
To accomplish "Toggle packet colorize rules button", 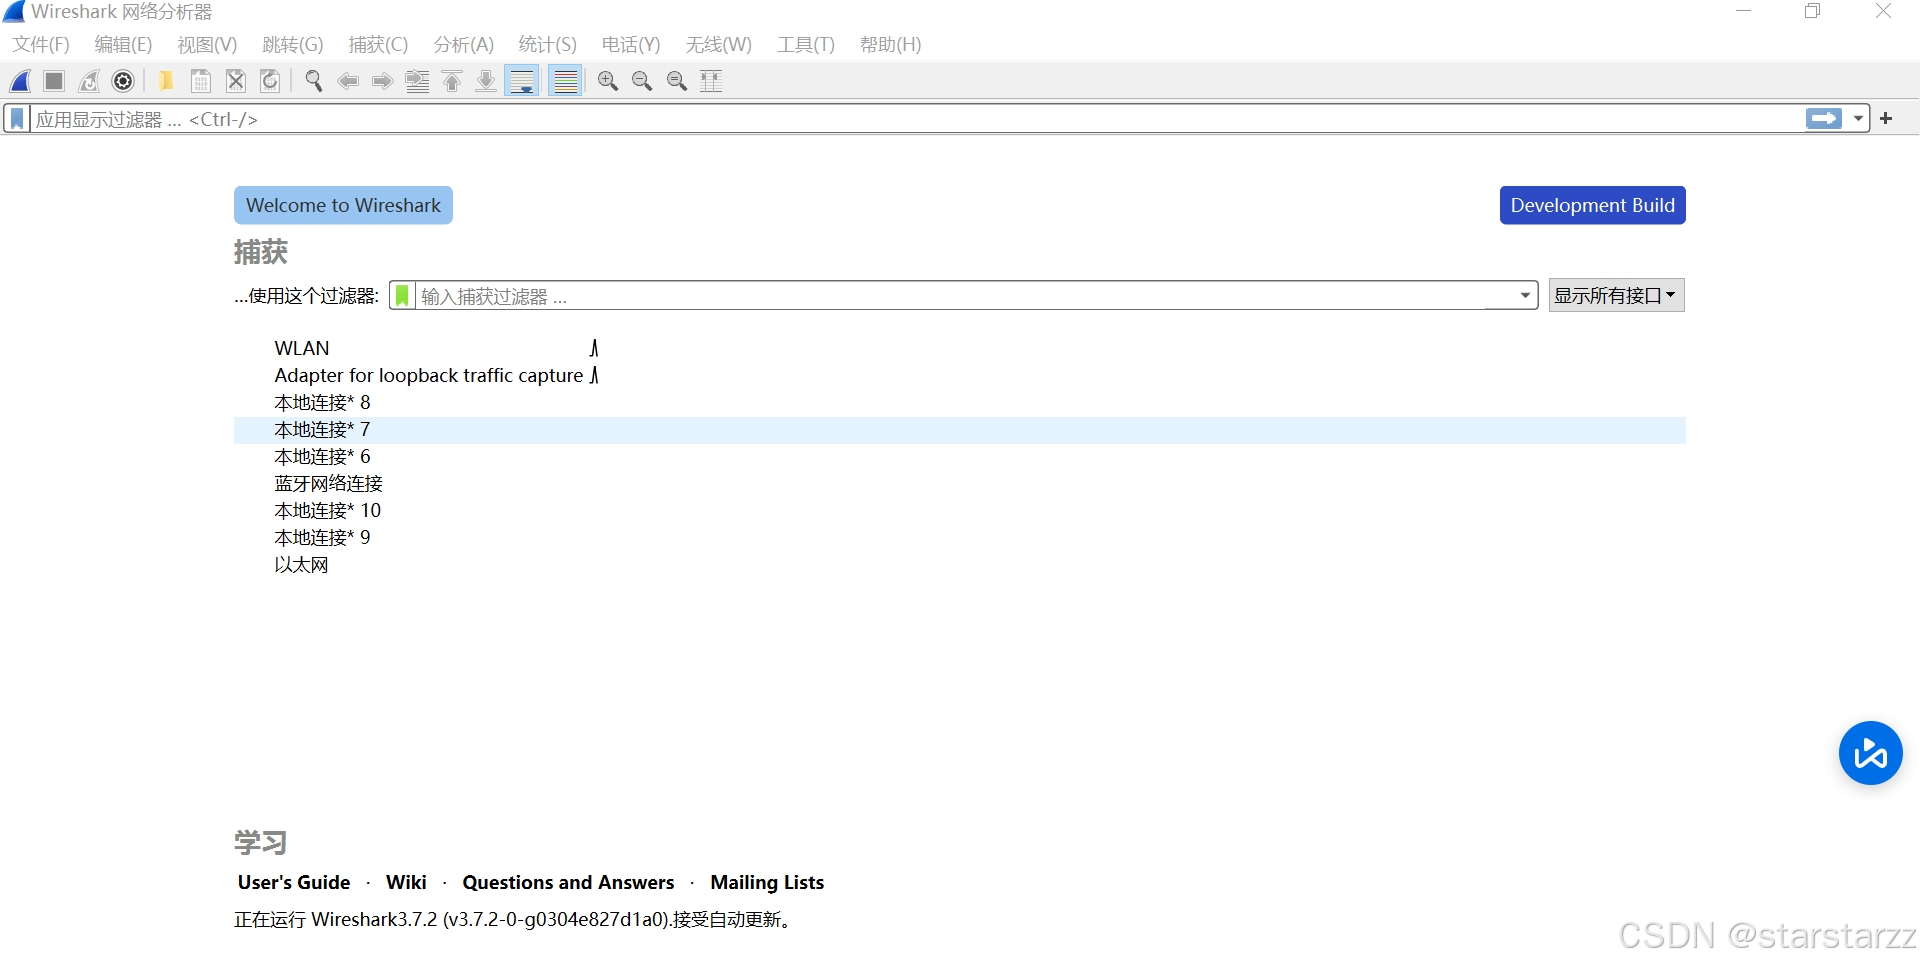I will pos(566,81).
